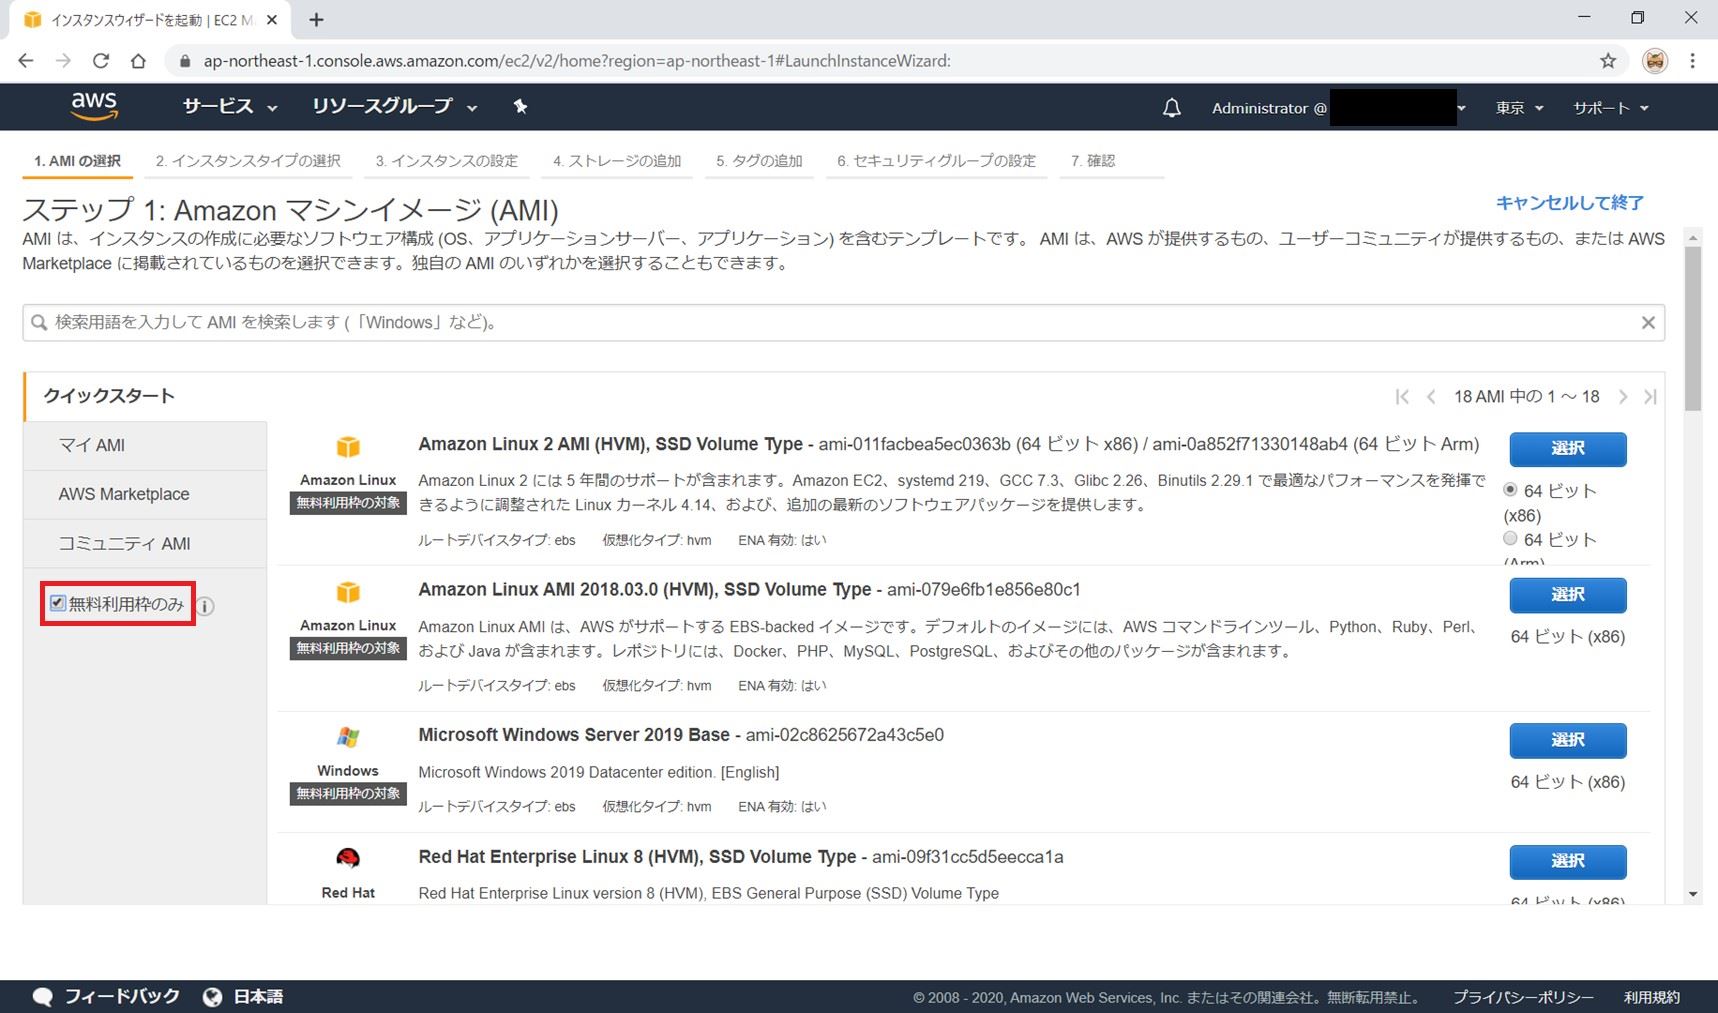Click the 1. AMI の選択 step tab

coord(78,161)
